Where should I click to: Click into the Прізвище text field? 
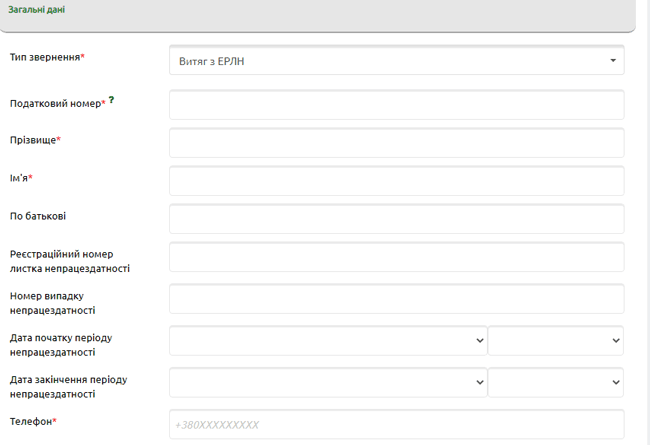(397, 143)
